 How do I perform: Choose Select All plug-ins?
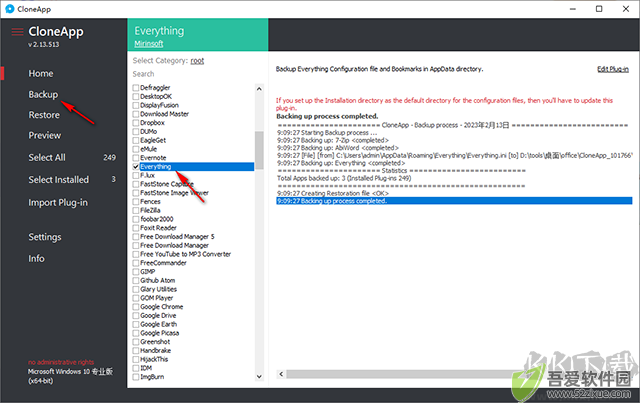[x=47, y=157]
